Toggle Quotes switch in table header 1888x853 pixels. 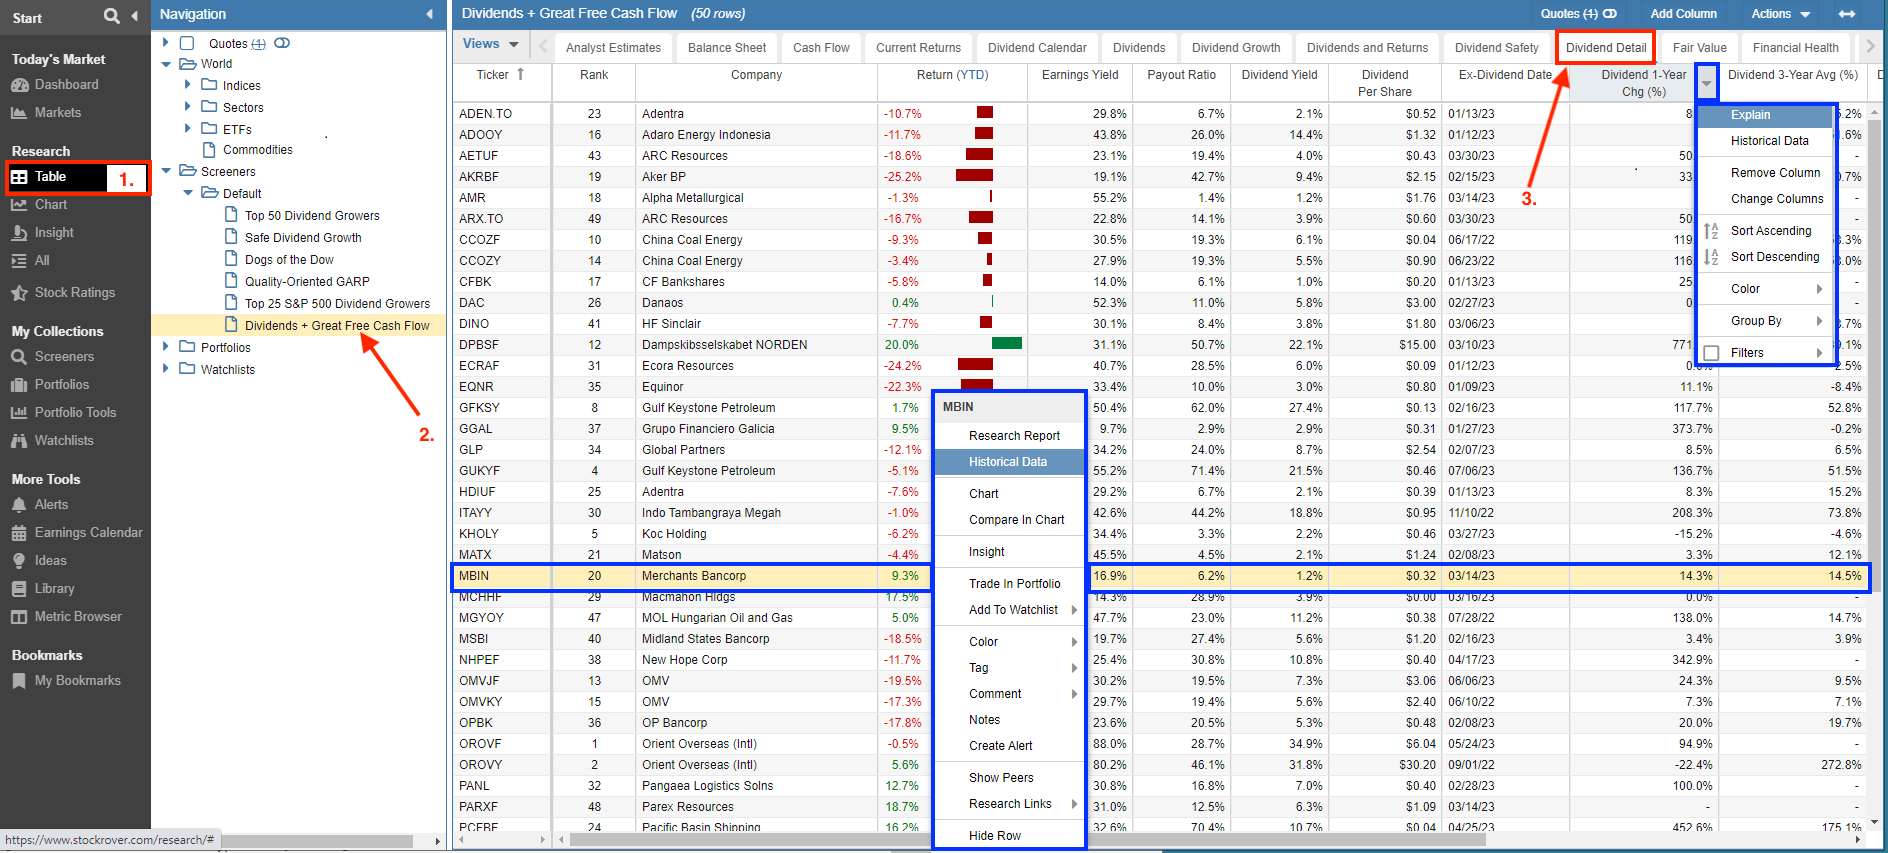click(x=1610, y=14)
